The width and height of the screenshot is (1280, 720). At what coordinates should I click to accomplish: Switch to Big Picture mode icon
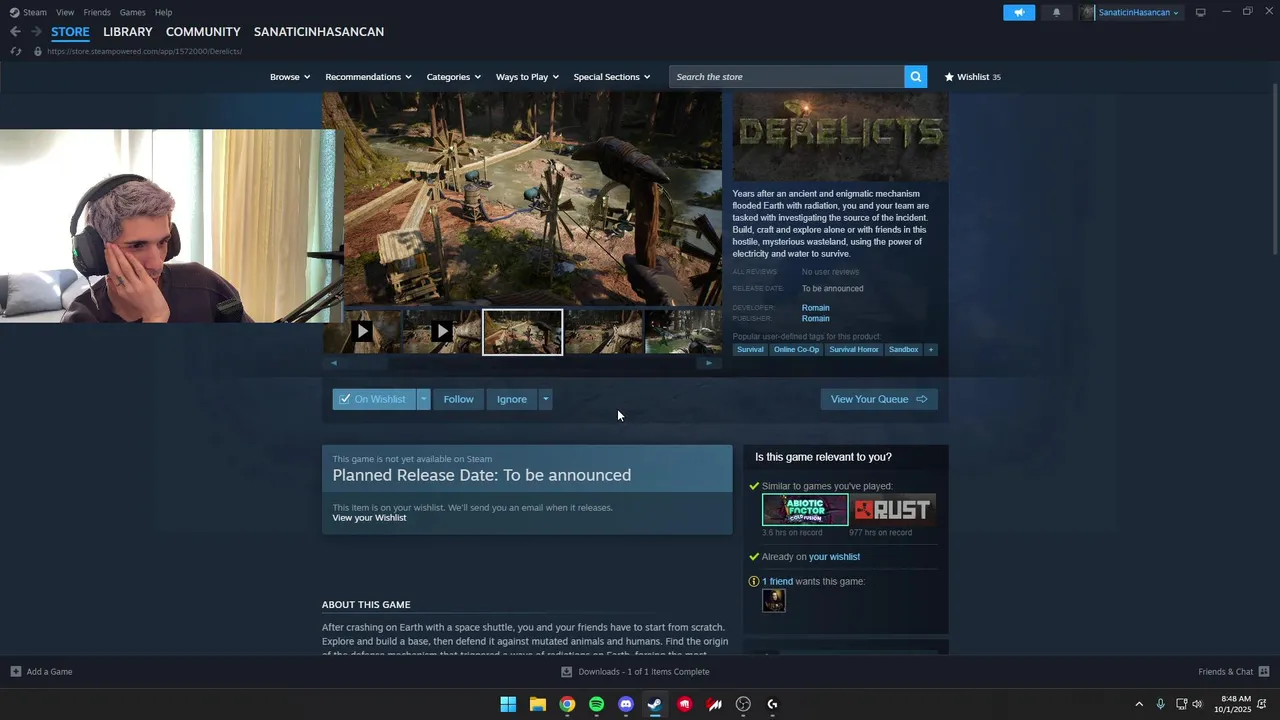pos(1201,12)
